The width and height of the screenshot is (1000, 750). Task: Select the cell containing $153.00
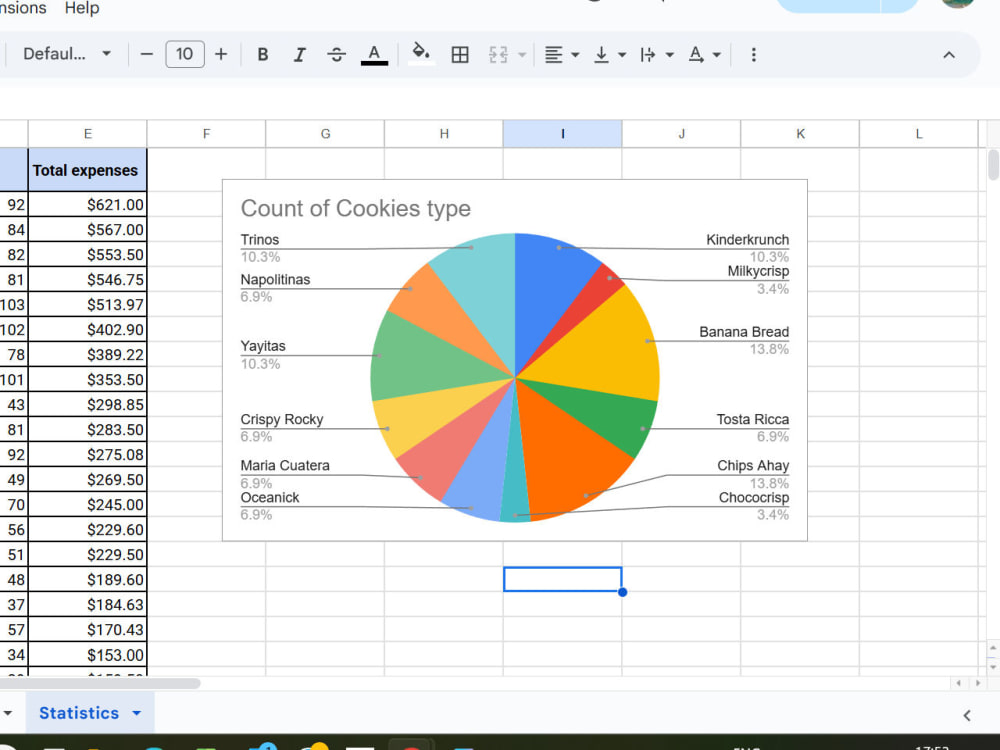point(88,655)
